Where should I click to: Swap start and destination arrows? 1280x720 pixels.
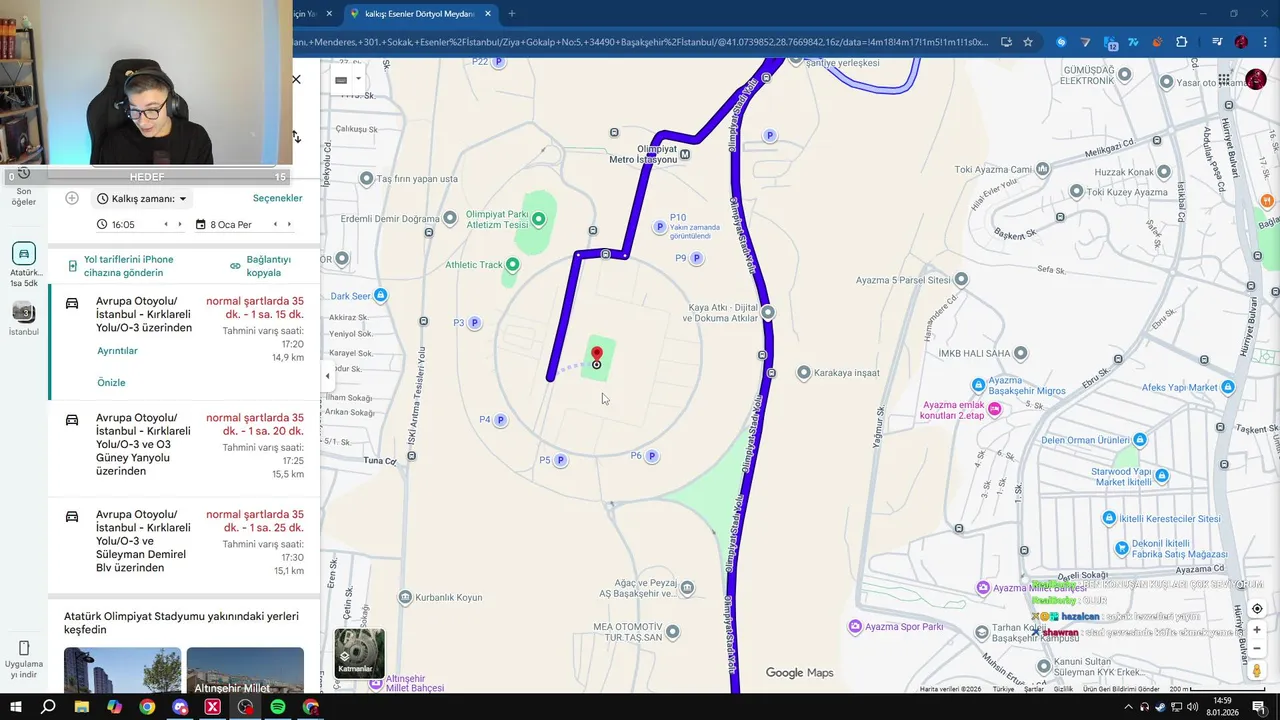(296, 137)
